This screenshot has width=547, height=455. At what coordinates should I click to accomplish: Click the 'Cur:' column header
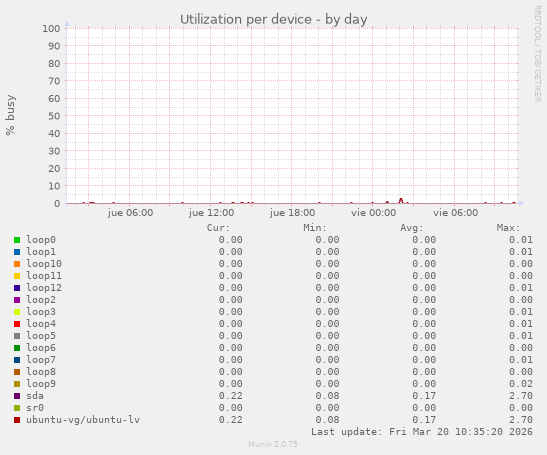tap(218, 228)
